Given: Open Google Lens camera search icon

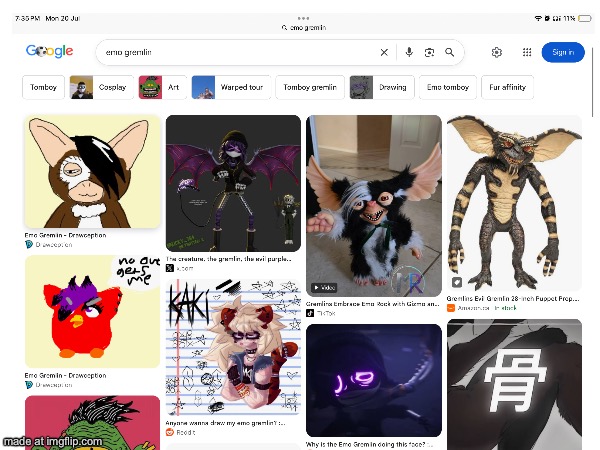Looking at the screenshot, I should coord(429,52).
